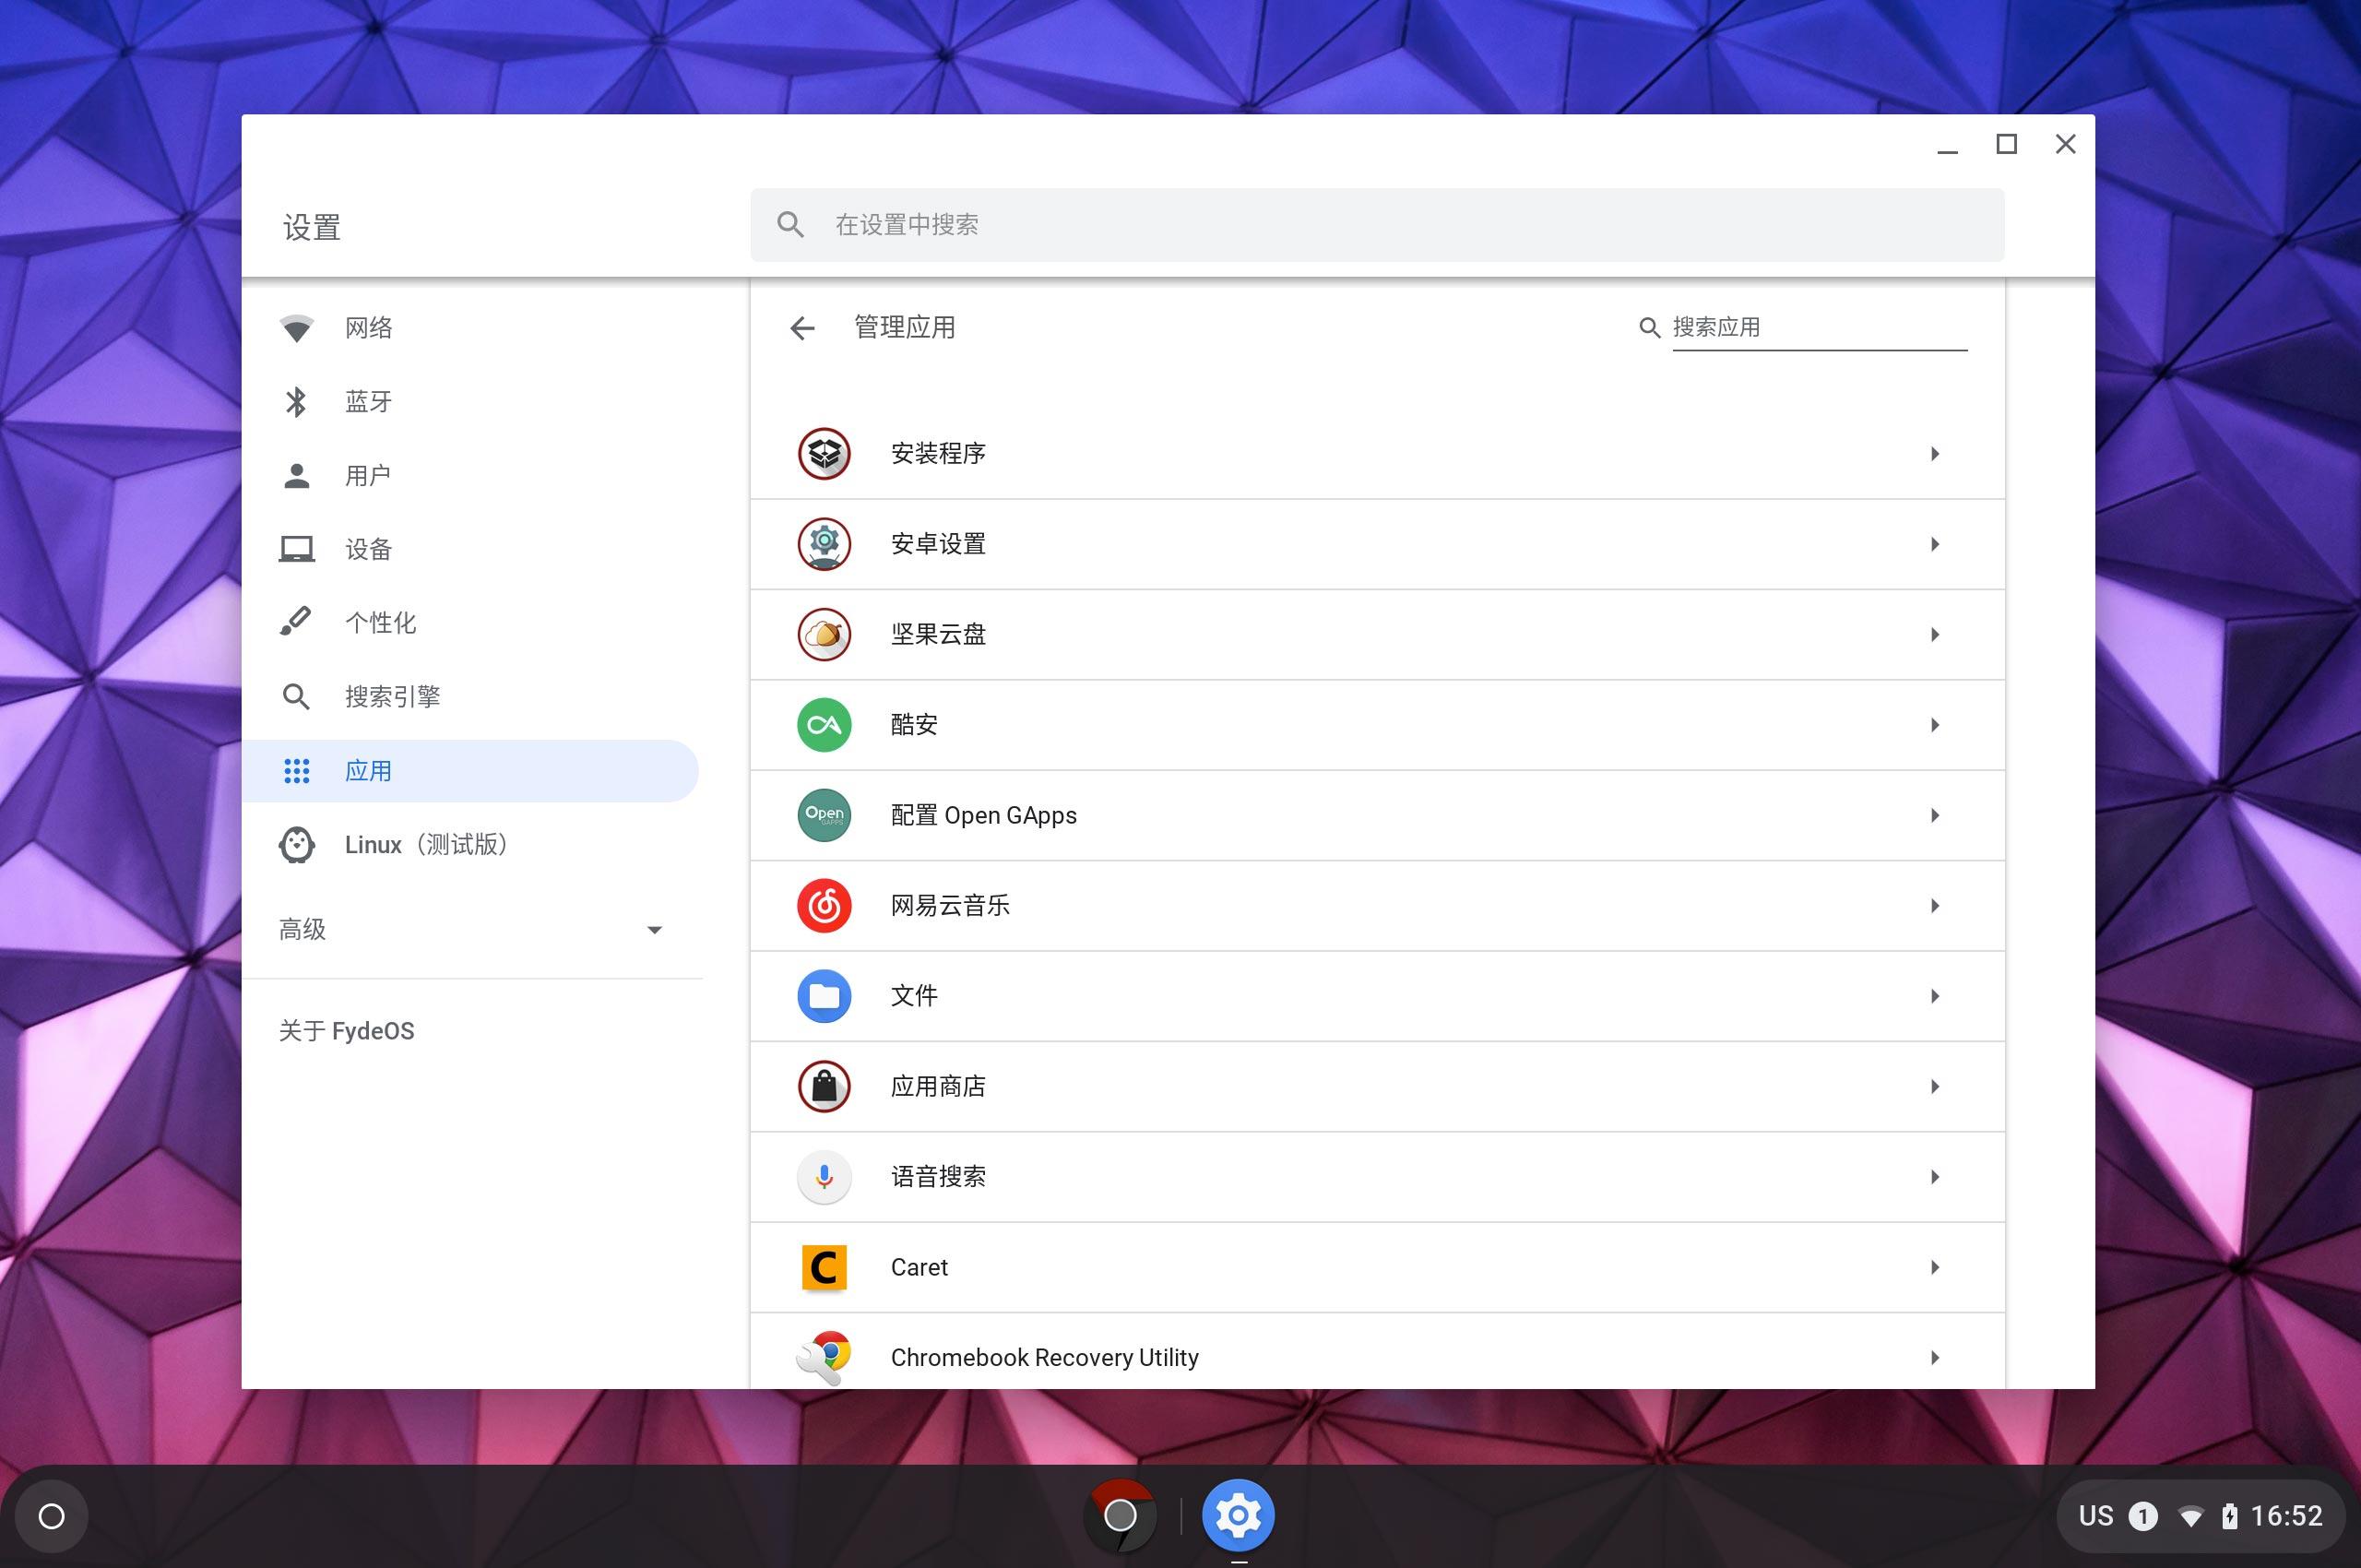The height and width of the screenshot is (1568, 2361).
Task: Click the 配置 Open GApps icon
Action: [x=823, y=815]
